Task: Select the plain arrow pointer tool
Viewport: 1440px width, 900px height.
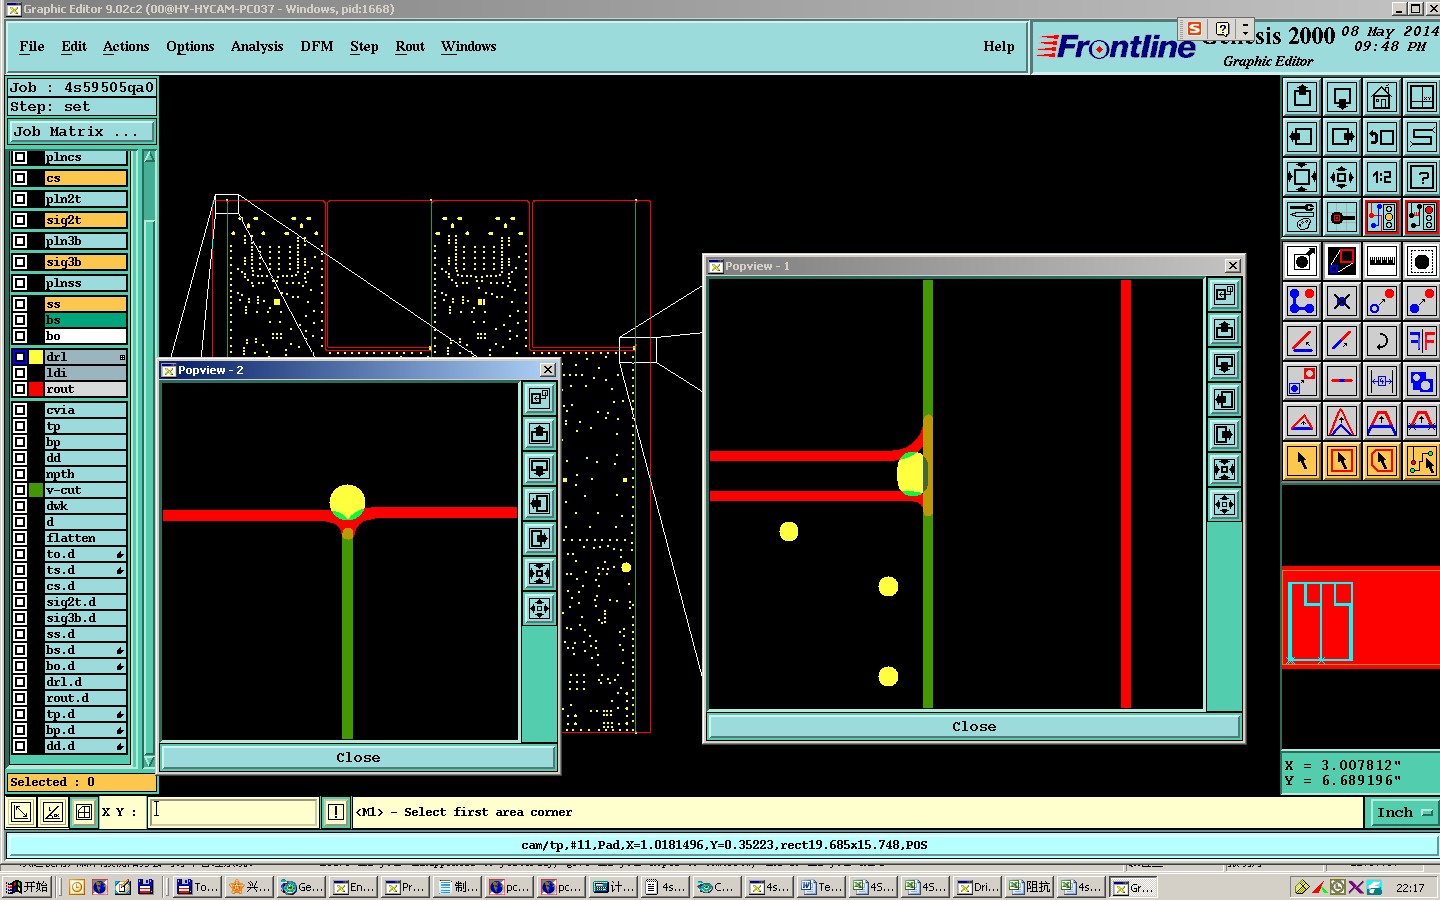Action: 1302,461
